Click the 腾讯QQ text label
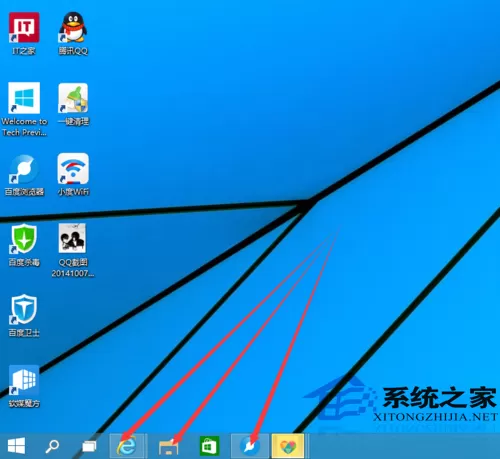Viewport: 500px width, 459px height. 73,51
